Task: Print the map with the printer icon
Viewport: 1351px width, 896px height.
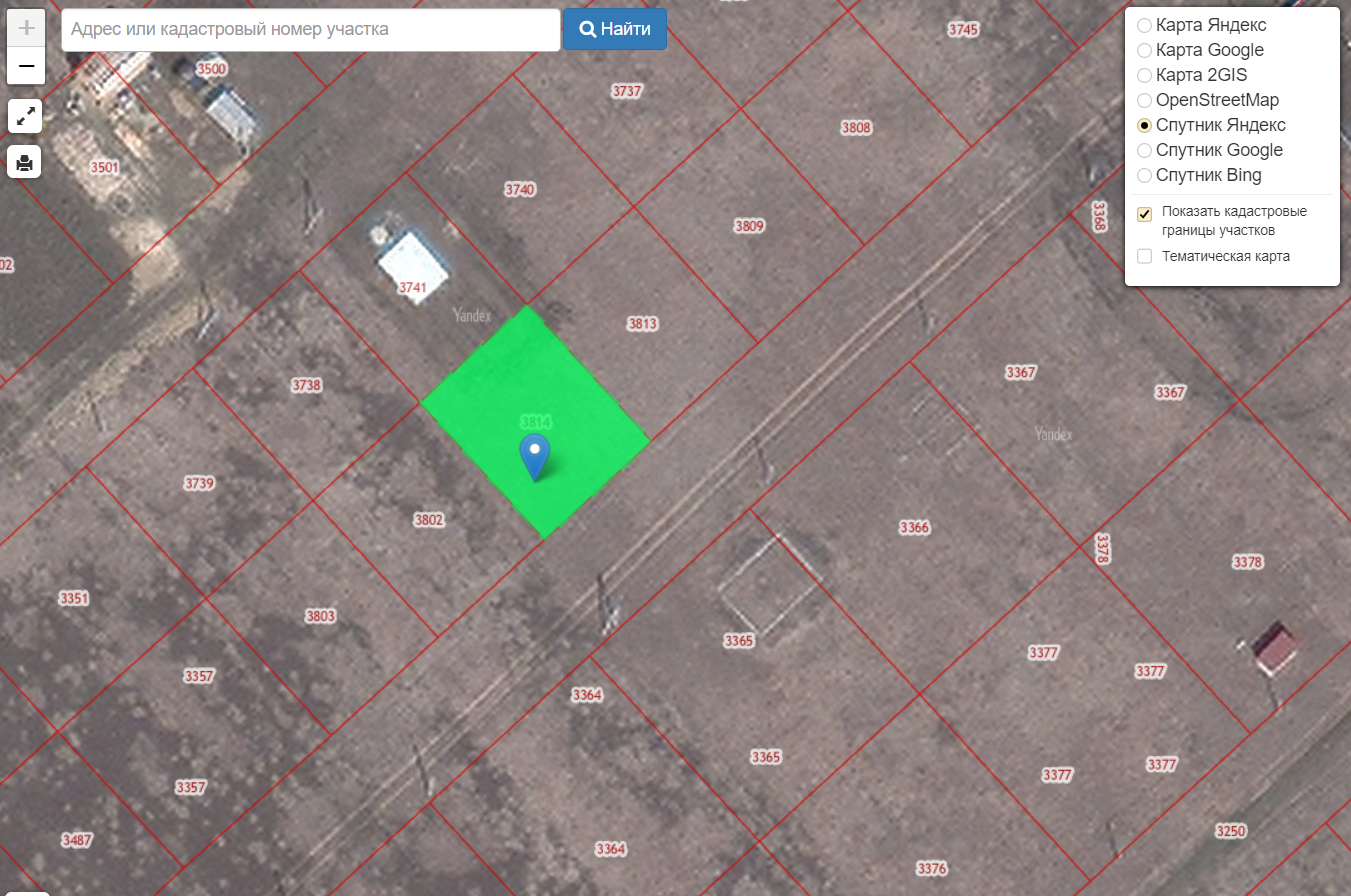Action: (24, 161)
